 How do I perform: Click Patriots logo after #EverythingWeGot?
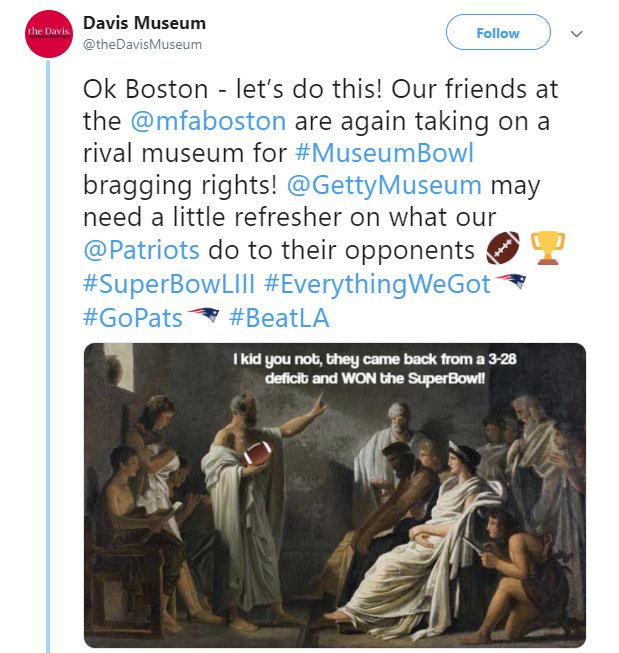tap(510, 283)
